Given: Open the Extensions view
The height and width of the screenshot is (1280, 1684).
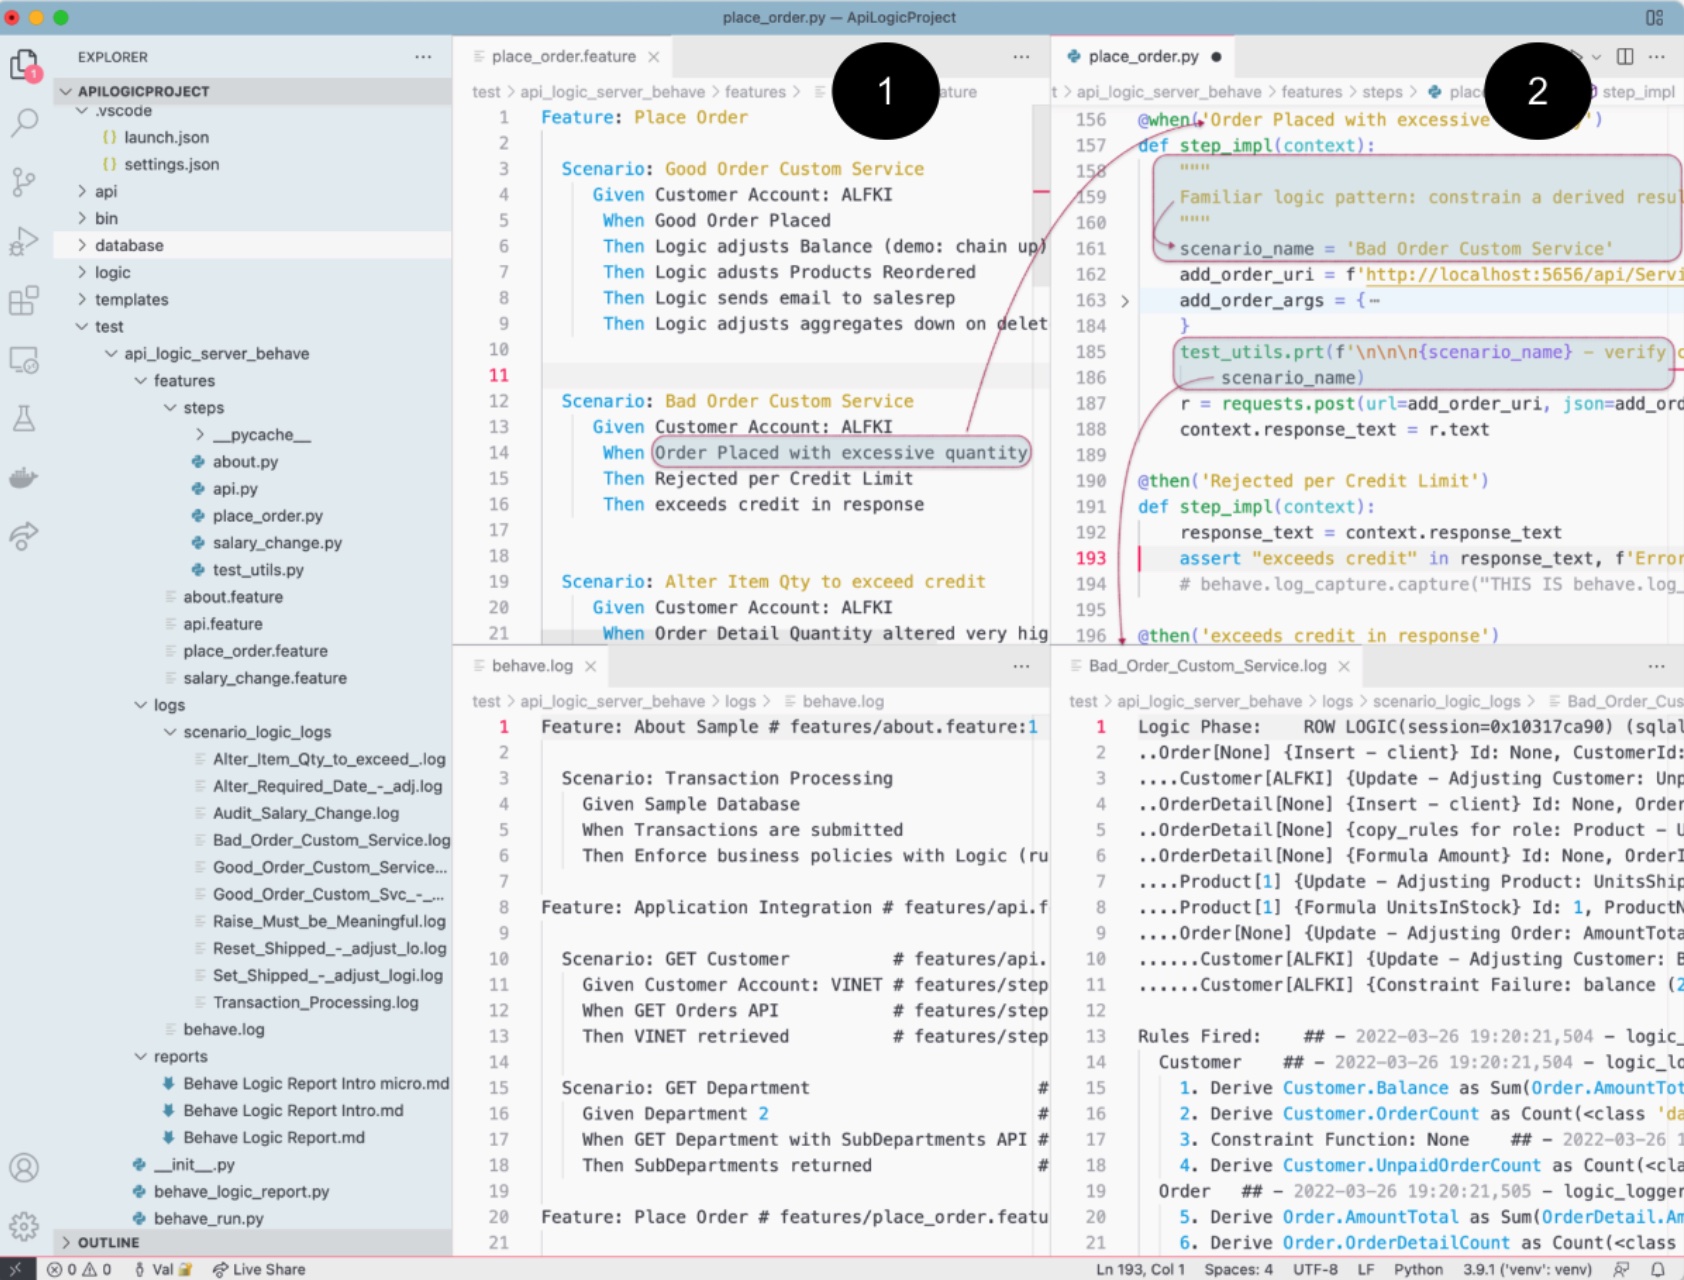Looking at the screenshot, I should tap(24, 300).
